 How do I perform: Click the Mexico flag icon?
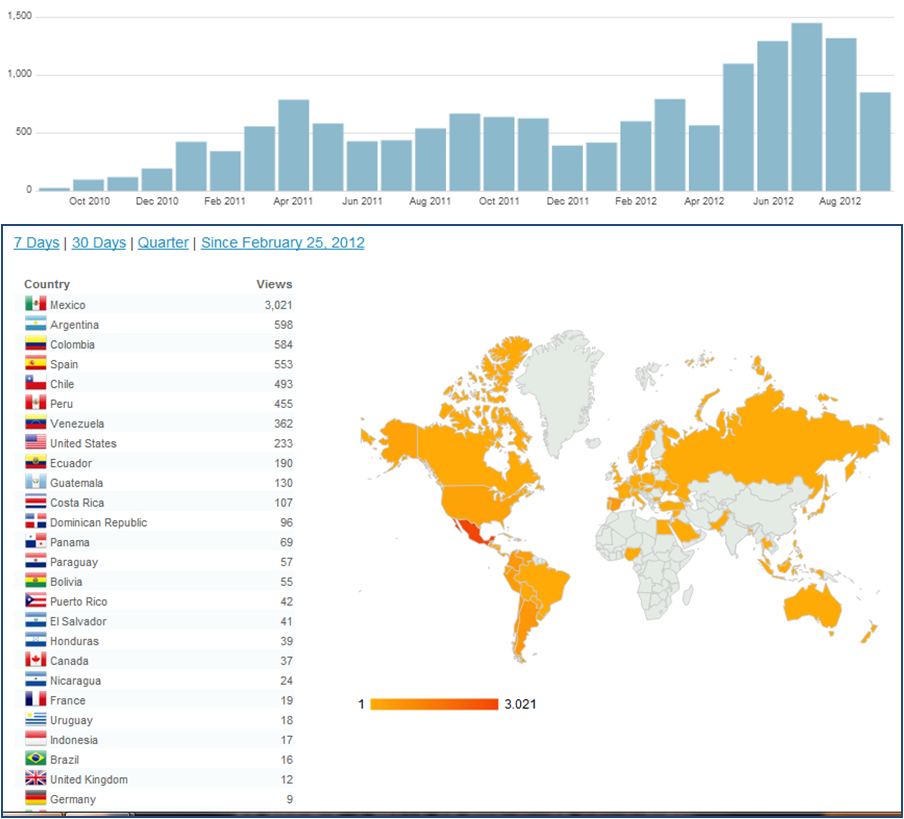tap(35, 304)
